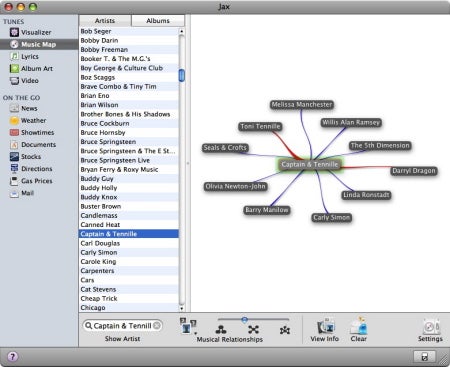Click the help question mark button
Image resolution: width=450 pixels, height=367 pixels.
pos(12,357)
